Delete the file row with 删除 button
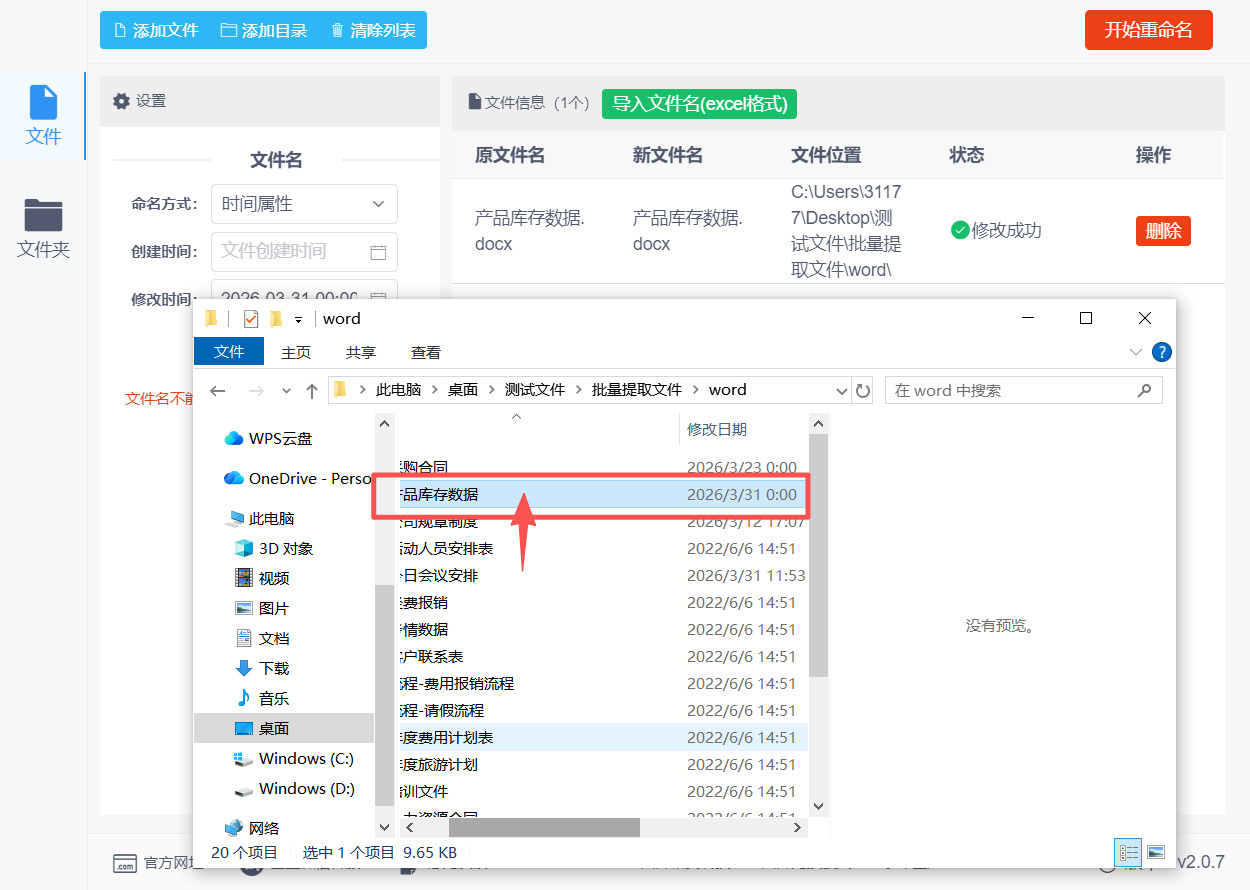 1162,231
